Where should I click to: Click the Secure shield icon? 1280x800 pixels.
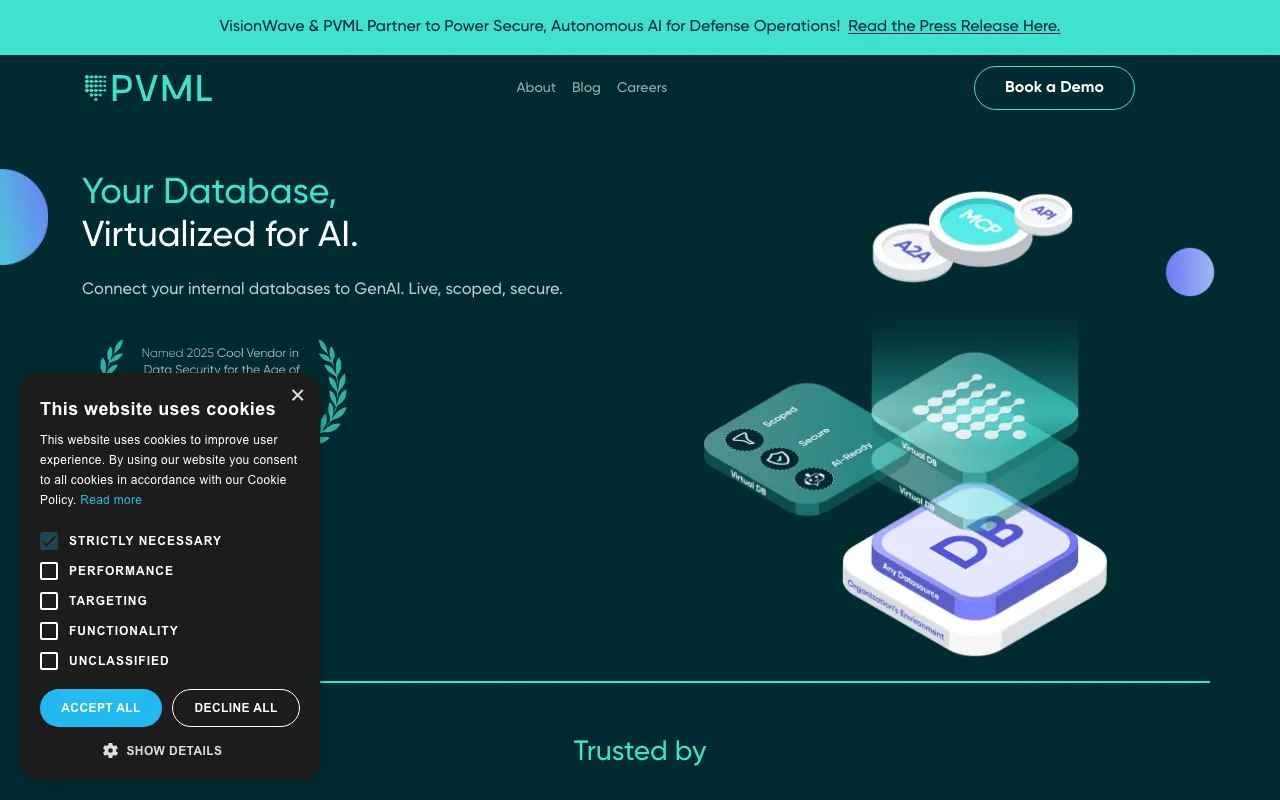(x=779, y=458)
